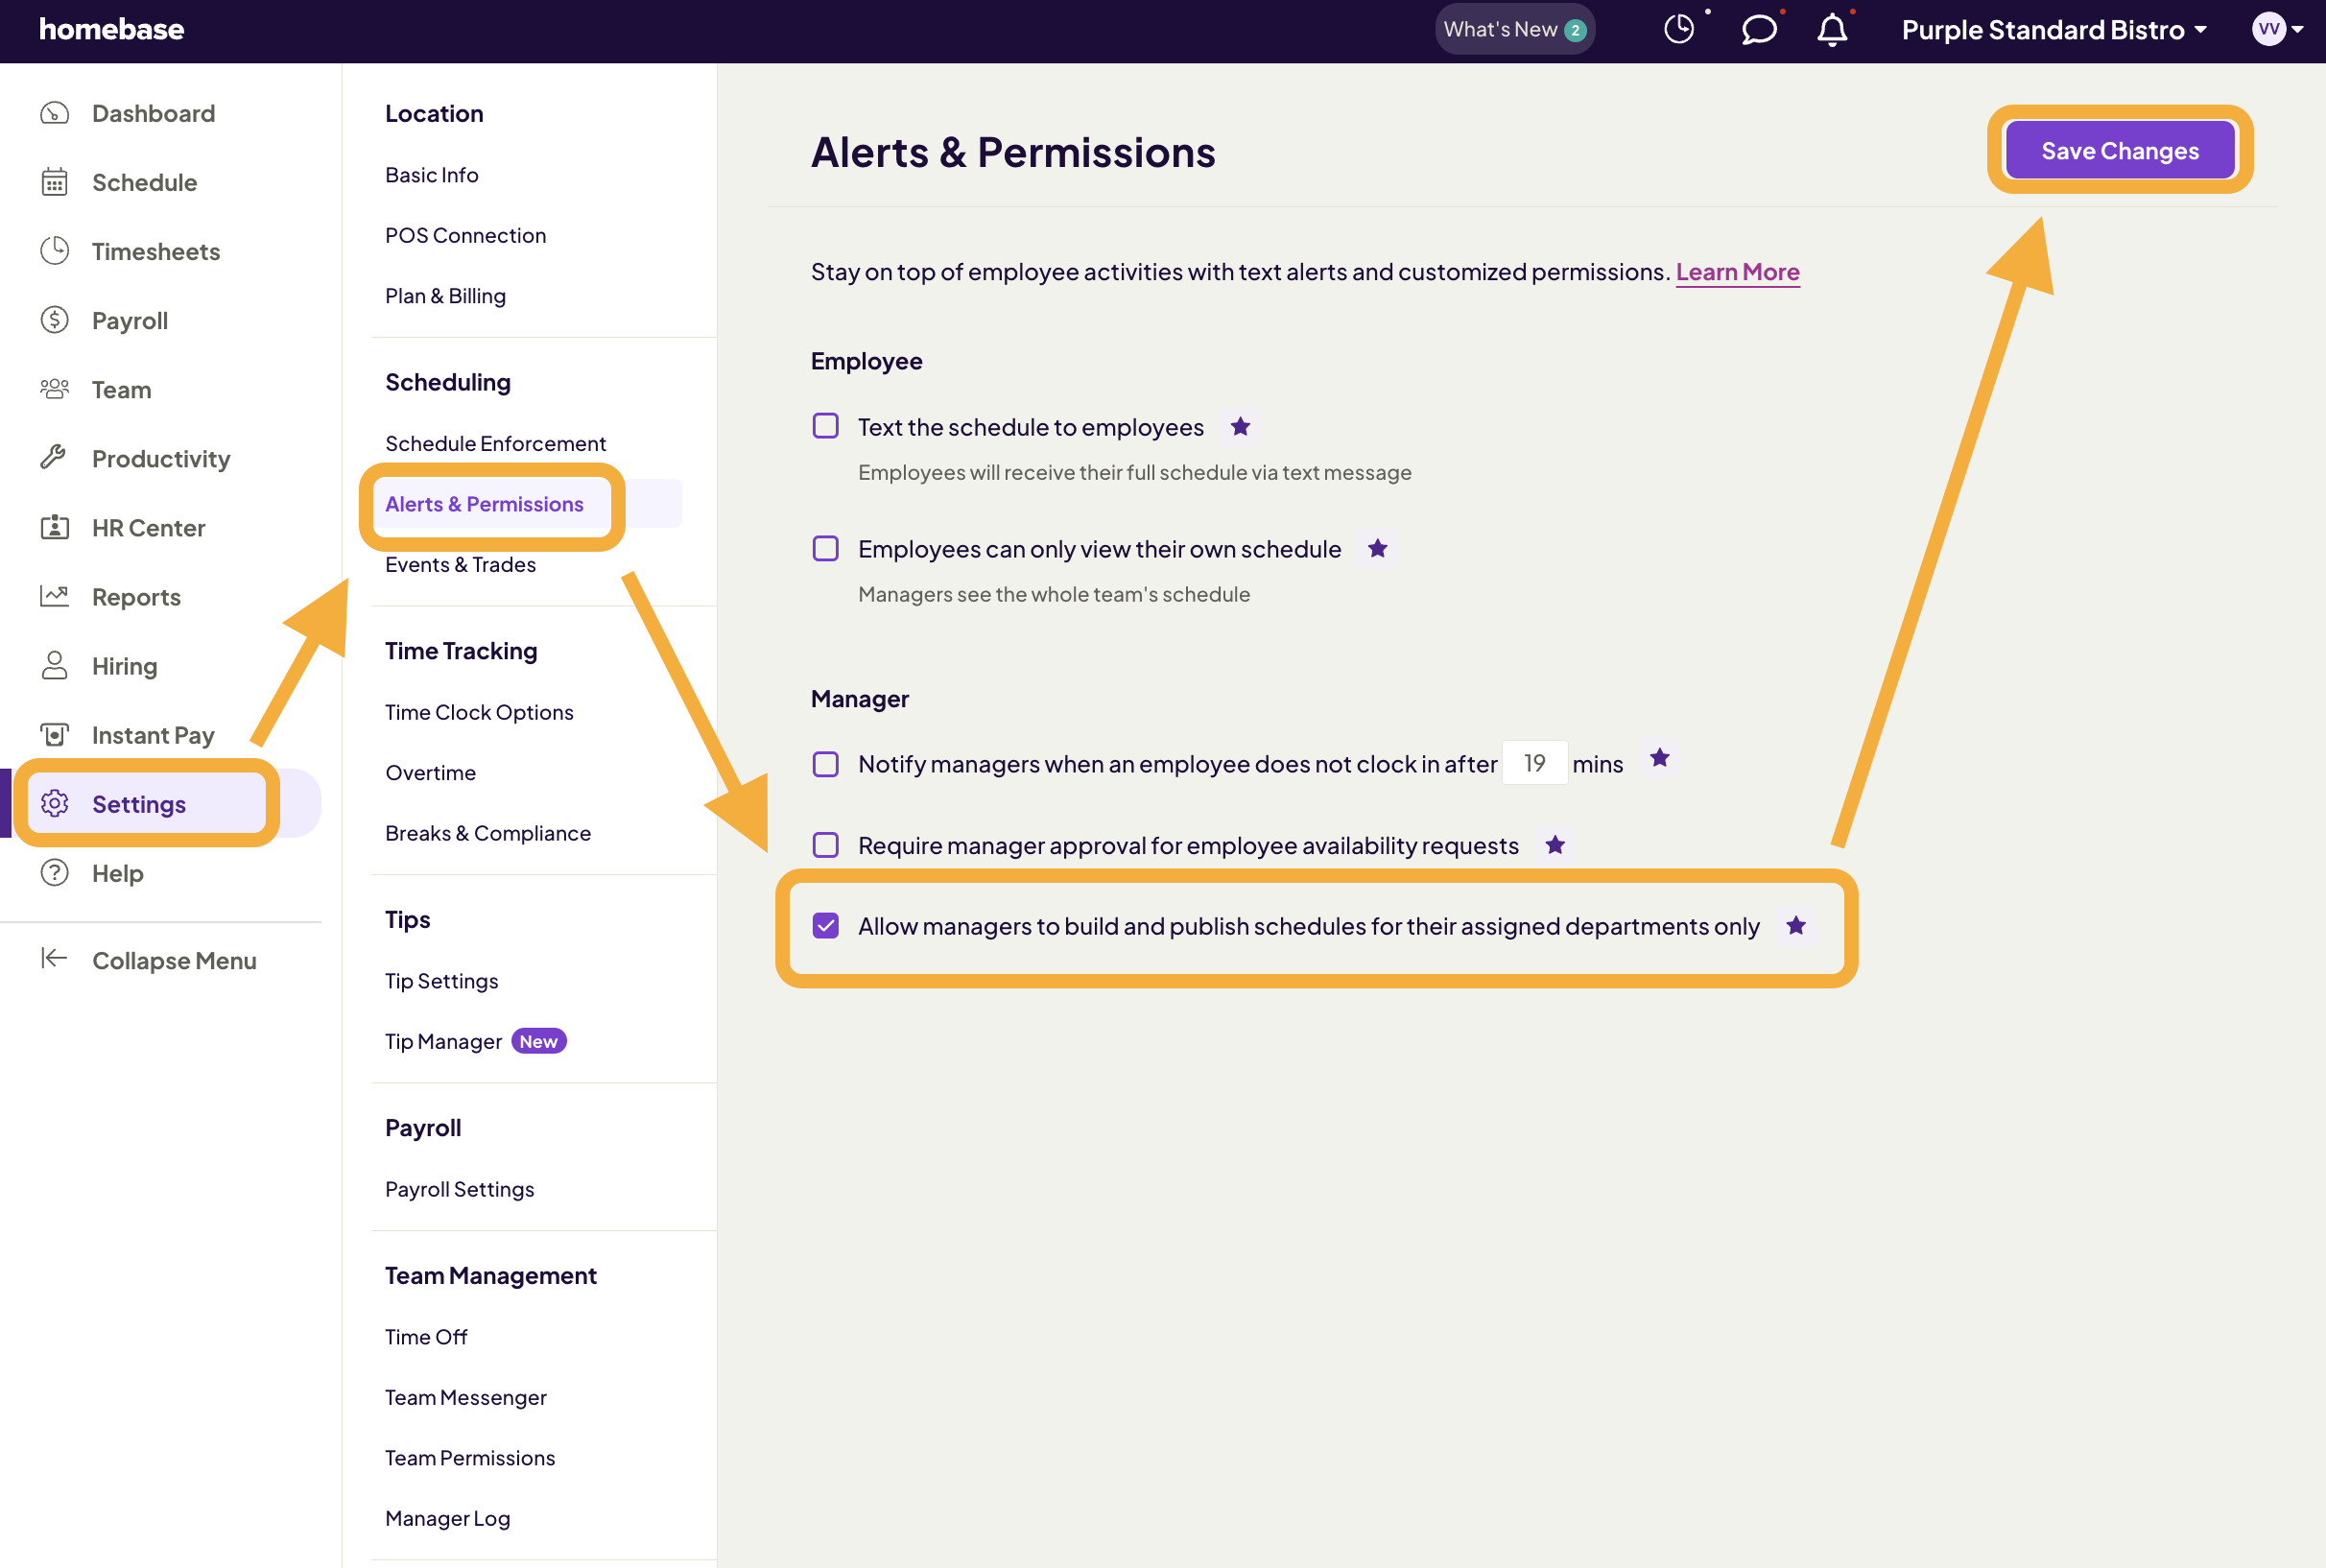Enable texting the schedule to employees
The width and height of the screenshot is (2326, 1568).
pos(825,426)
